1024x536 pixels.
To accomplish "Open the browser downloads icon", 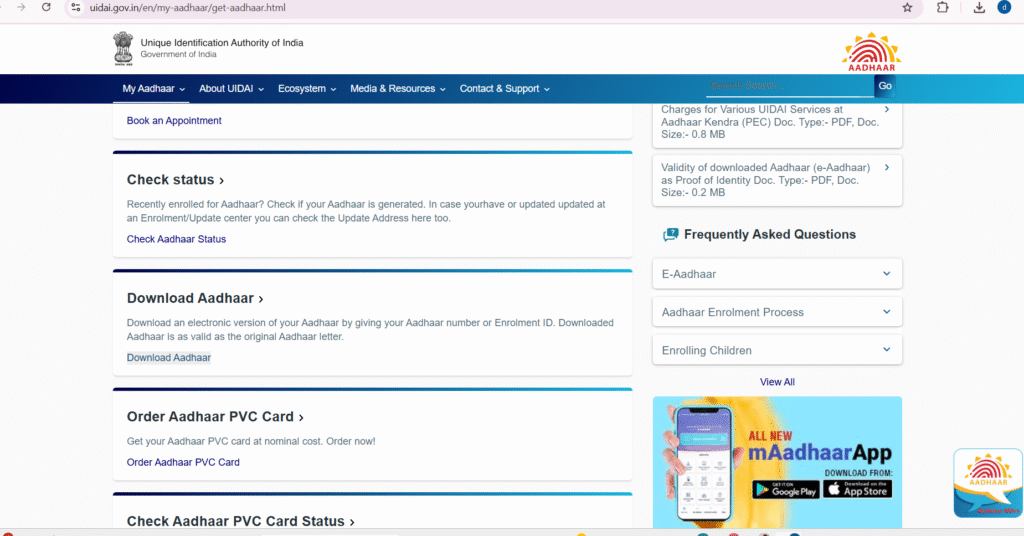I will [x=979, y=7].
